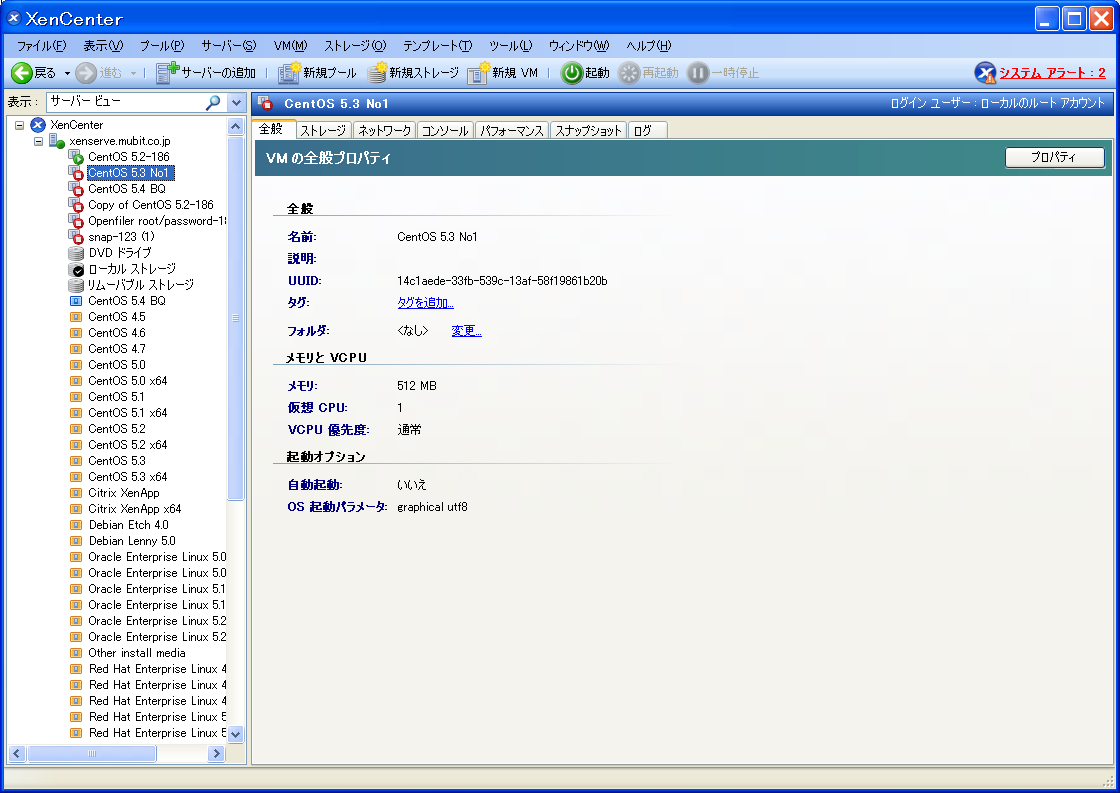This screenshot has height=793, width=1120.
Task: Click the stopped VM icon in the CentOS 5.3 No1 title bar
Action: (265, 103)
